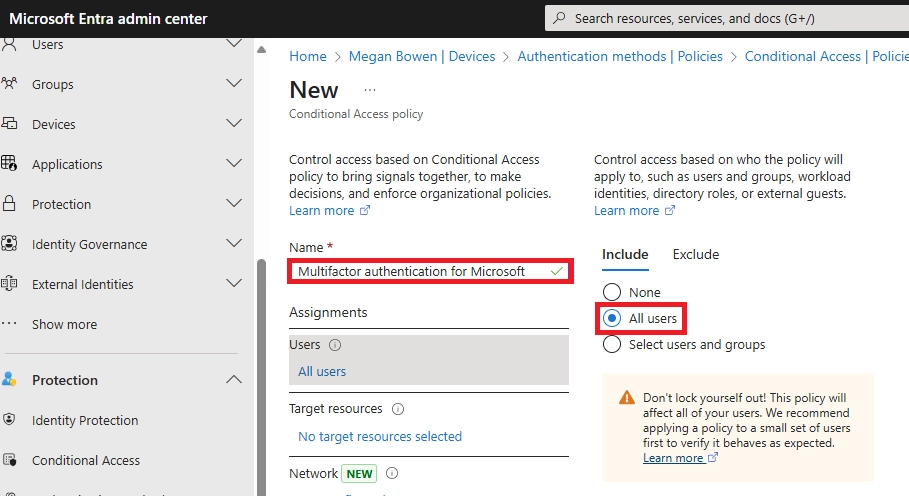Click the Conditional Access sidebar icon
The height and width of the screenshot is (496, 909).
pos(9,459)
